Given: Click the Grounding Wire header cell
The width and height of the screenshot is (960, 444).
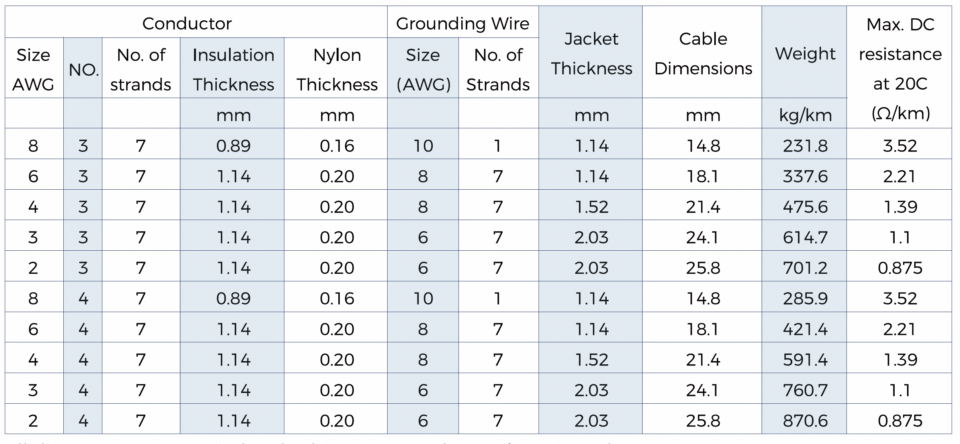Looking at the screenshot, I should (463, 22).
